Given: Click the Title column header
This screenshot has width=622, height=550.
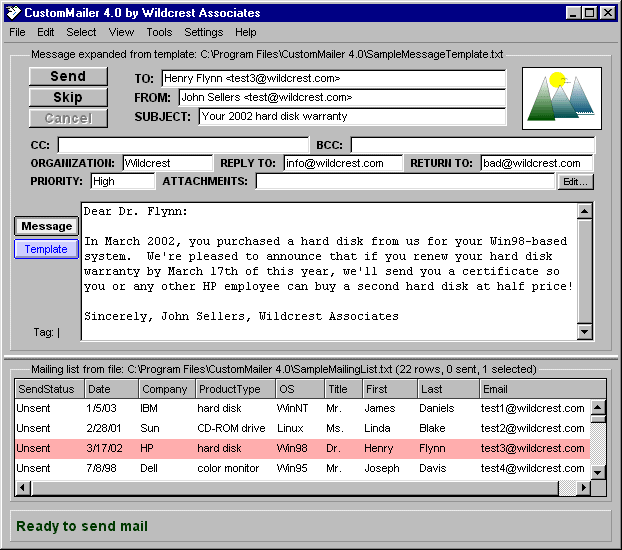Looking at the screenshot, I should (x=344, y=389).
